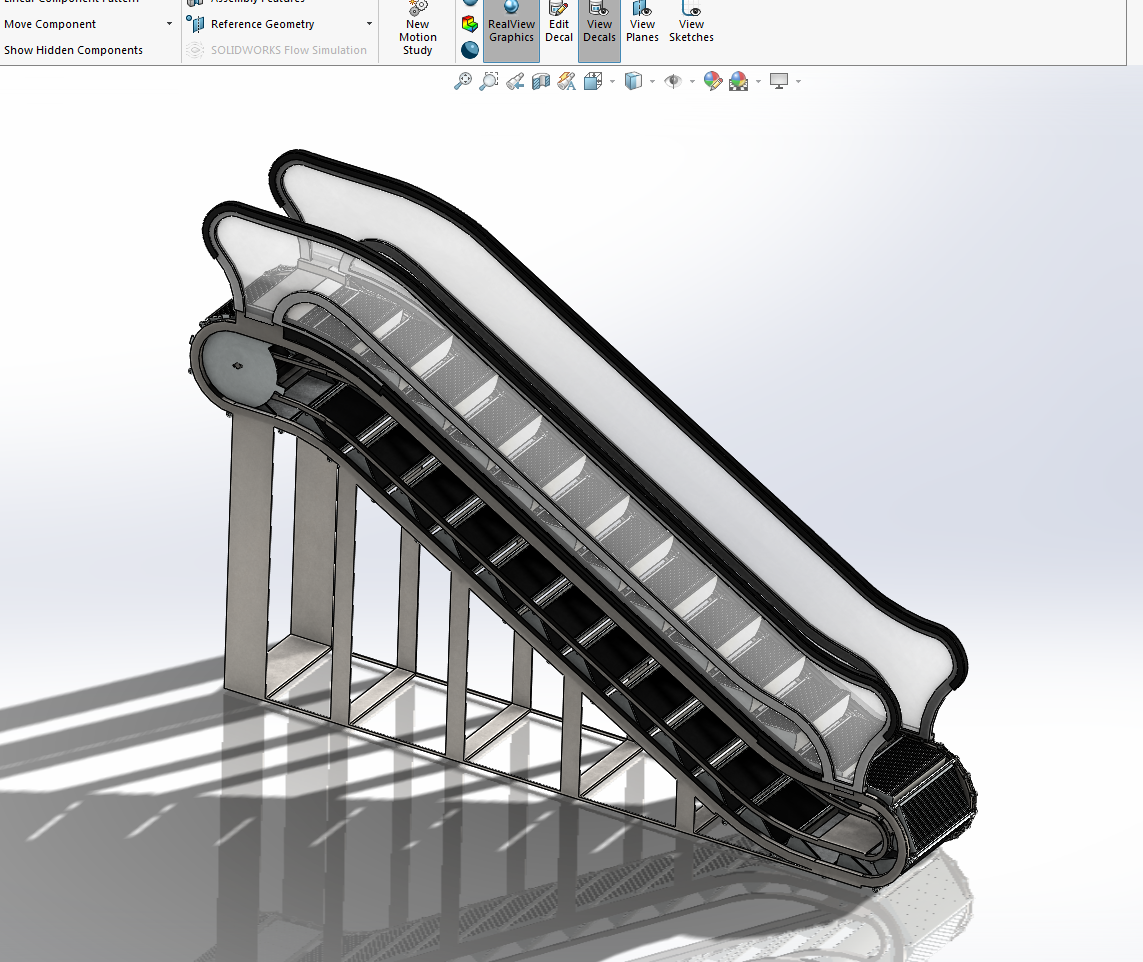The width and height of the screenshot is (1143, 962).
Task: Expand the Display Style dropdown arrow
Action: [x=652, y=81]
